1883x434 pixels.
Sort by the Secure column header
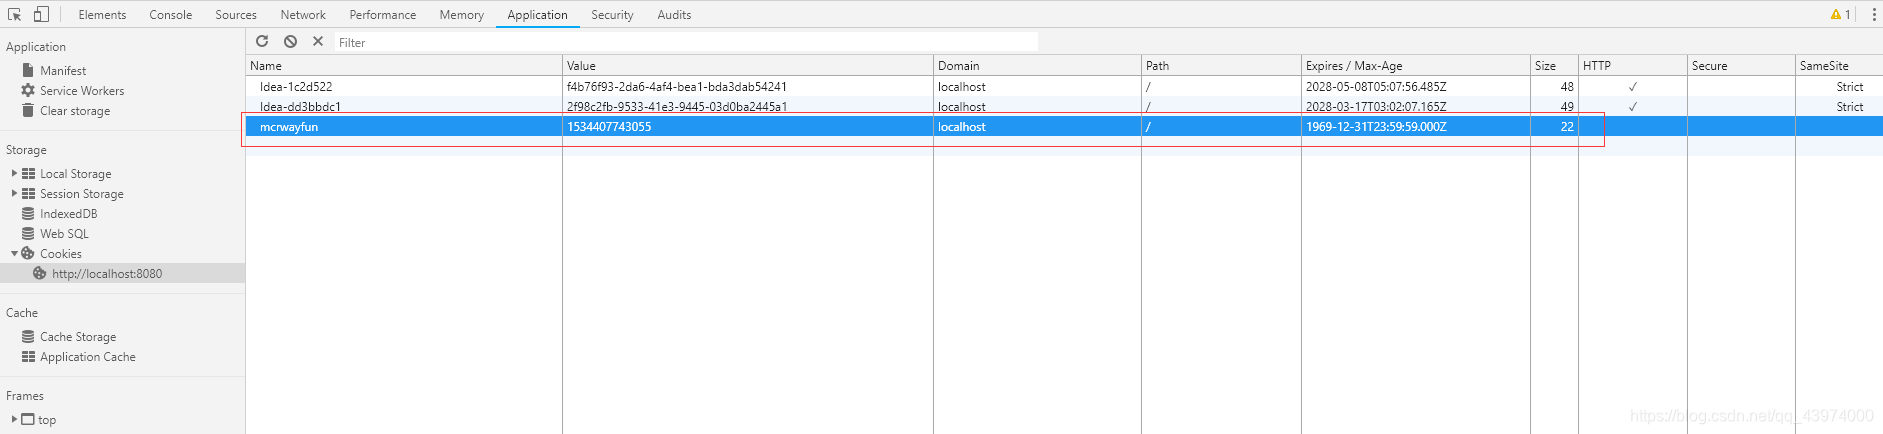pyautogui.click(x=1741, y=65)
